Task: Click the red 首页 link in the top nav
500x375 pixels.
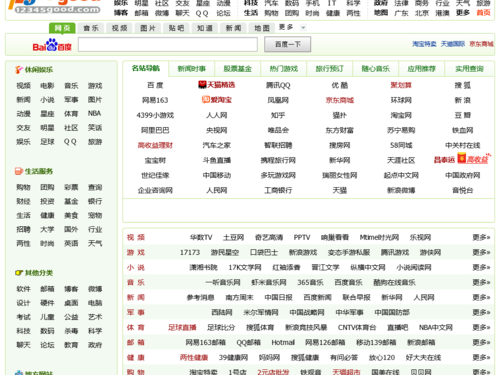Action: coord(483,13)
